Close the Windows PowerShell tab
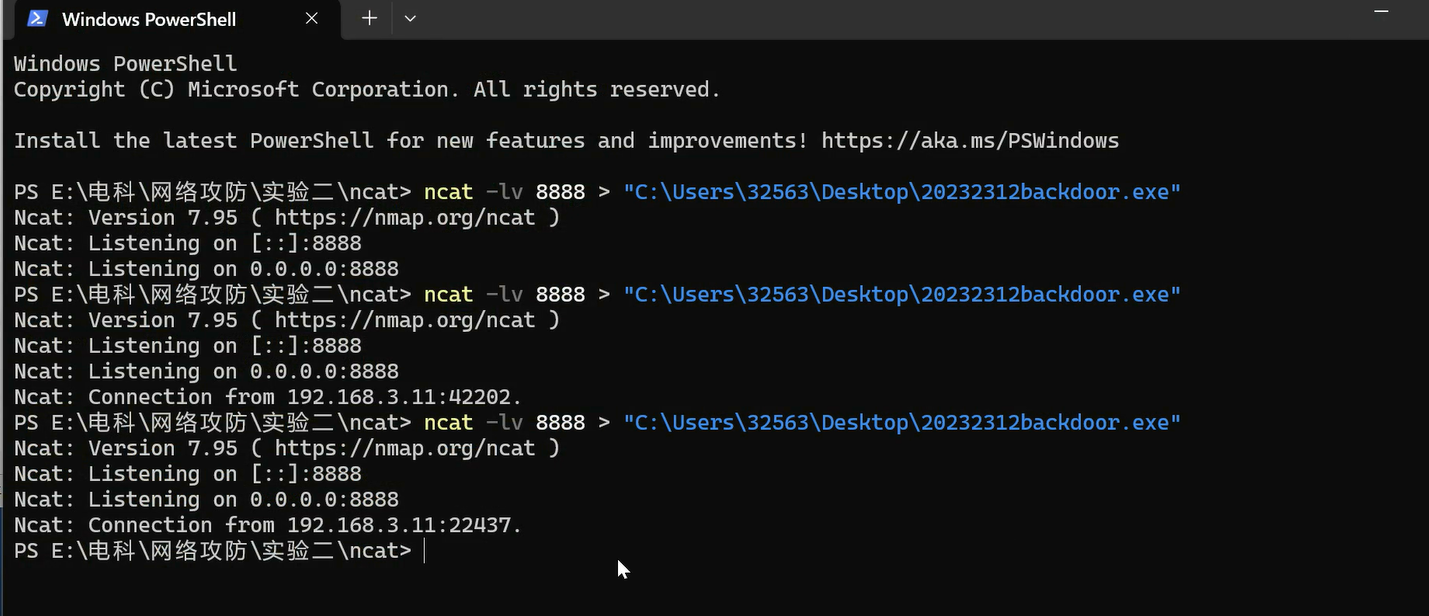The width and height of the screenshot is (1429, 616). 313,19
